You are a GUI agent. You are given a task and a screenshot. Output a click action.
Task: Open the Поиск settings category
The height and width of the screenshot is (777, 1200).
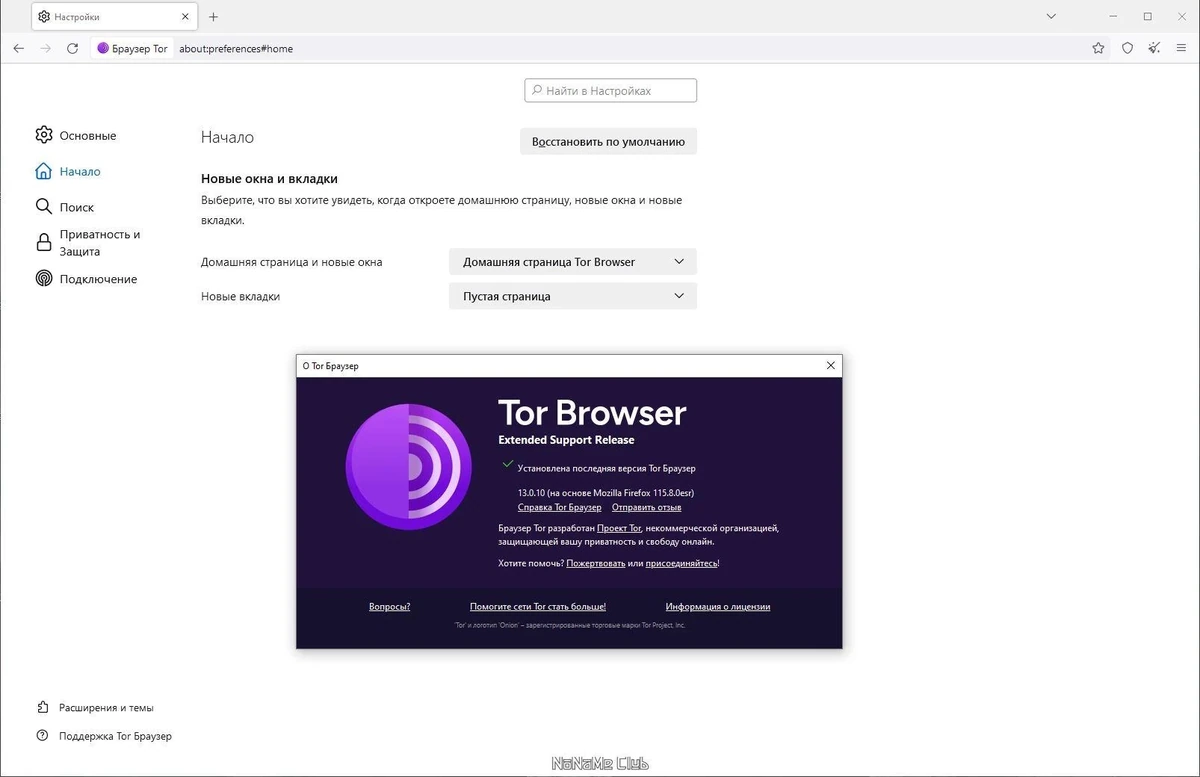pyautogui.click(x=65, y=207)
